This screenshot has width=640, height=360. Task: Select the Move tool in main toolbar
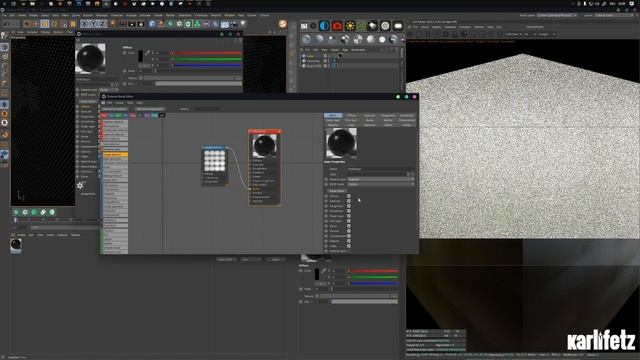36,24
